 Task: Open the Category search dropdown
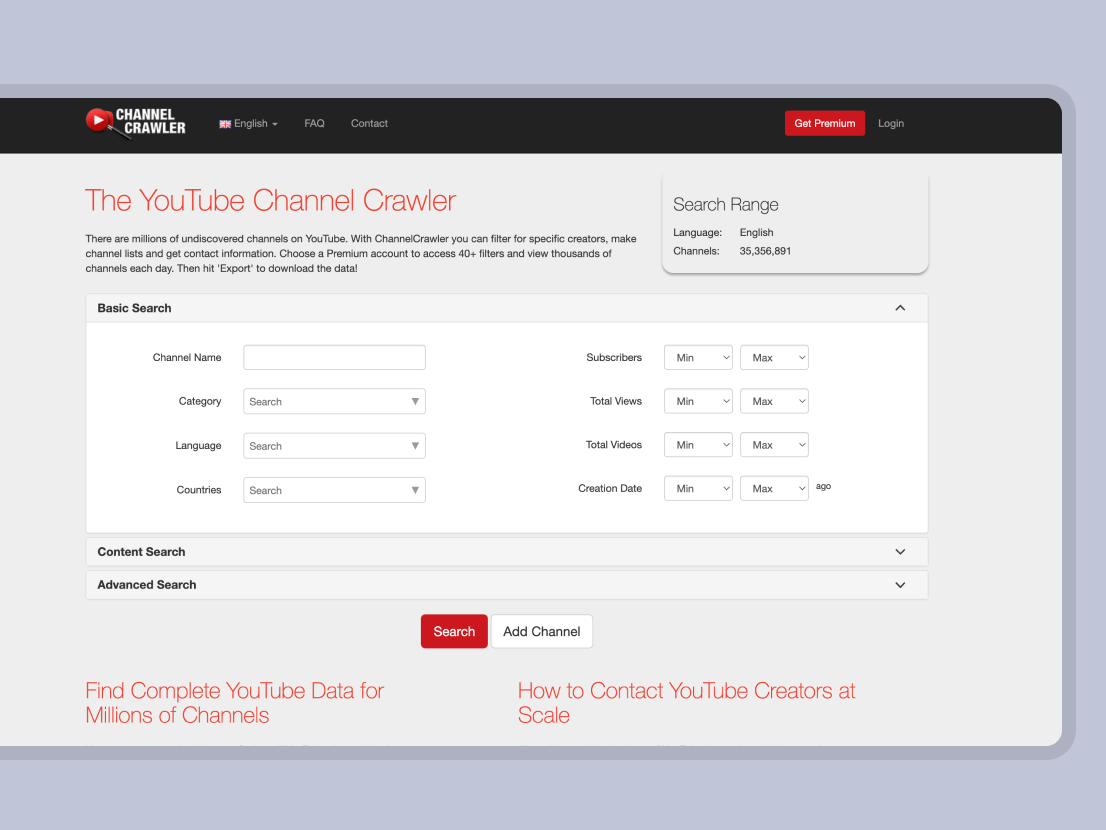(334, 401)
